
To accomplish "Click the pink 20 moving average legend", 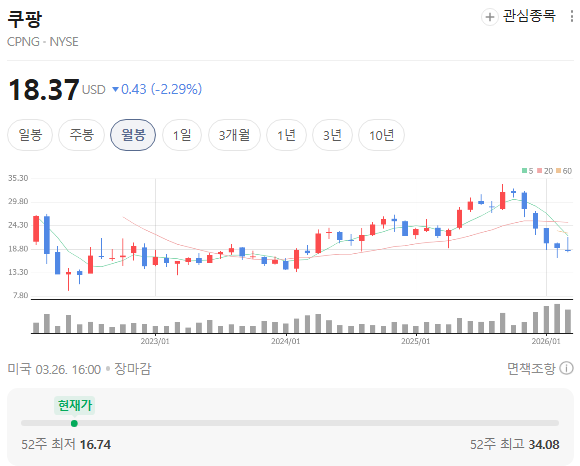I will (545, 171).
